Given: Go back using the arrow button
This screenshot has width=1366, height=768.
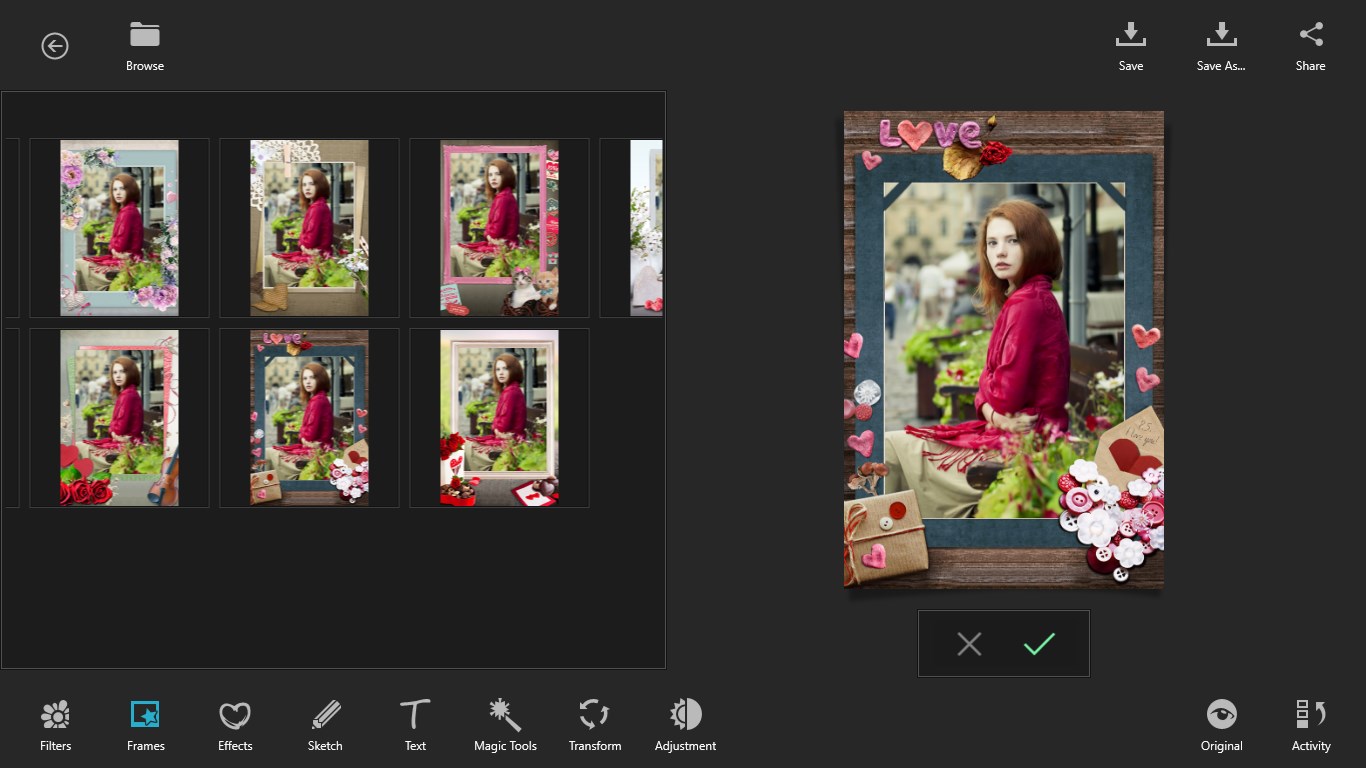Looking at the screenshot, I should [x=55, y=46].
